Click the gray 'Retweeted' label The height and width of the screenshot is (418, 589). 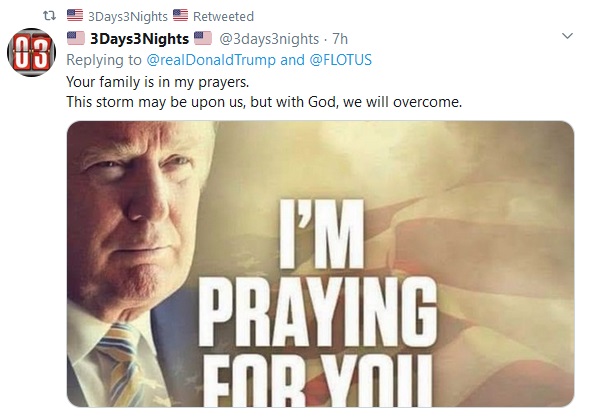tap(223, 17)
